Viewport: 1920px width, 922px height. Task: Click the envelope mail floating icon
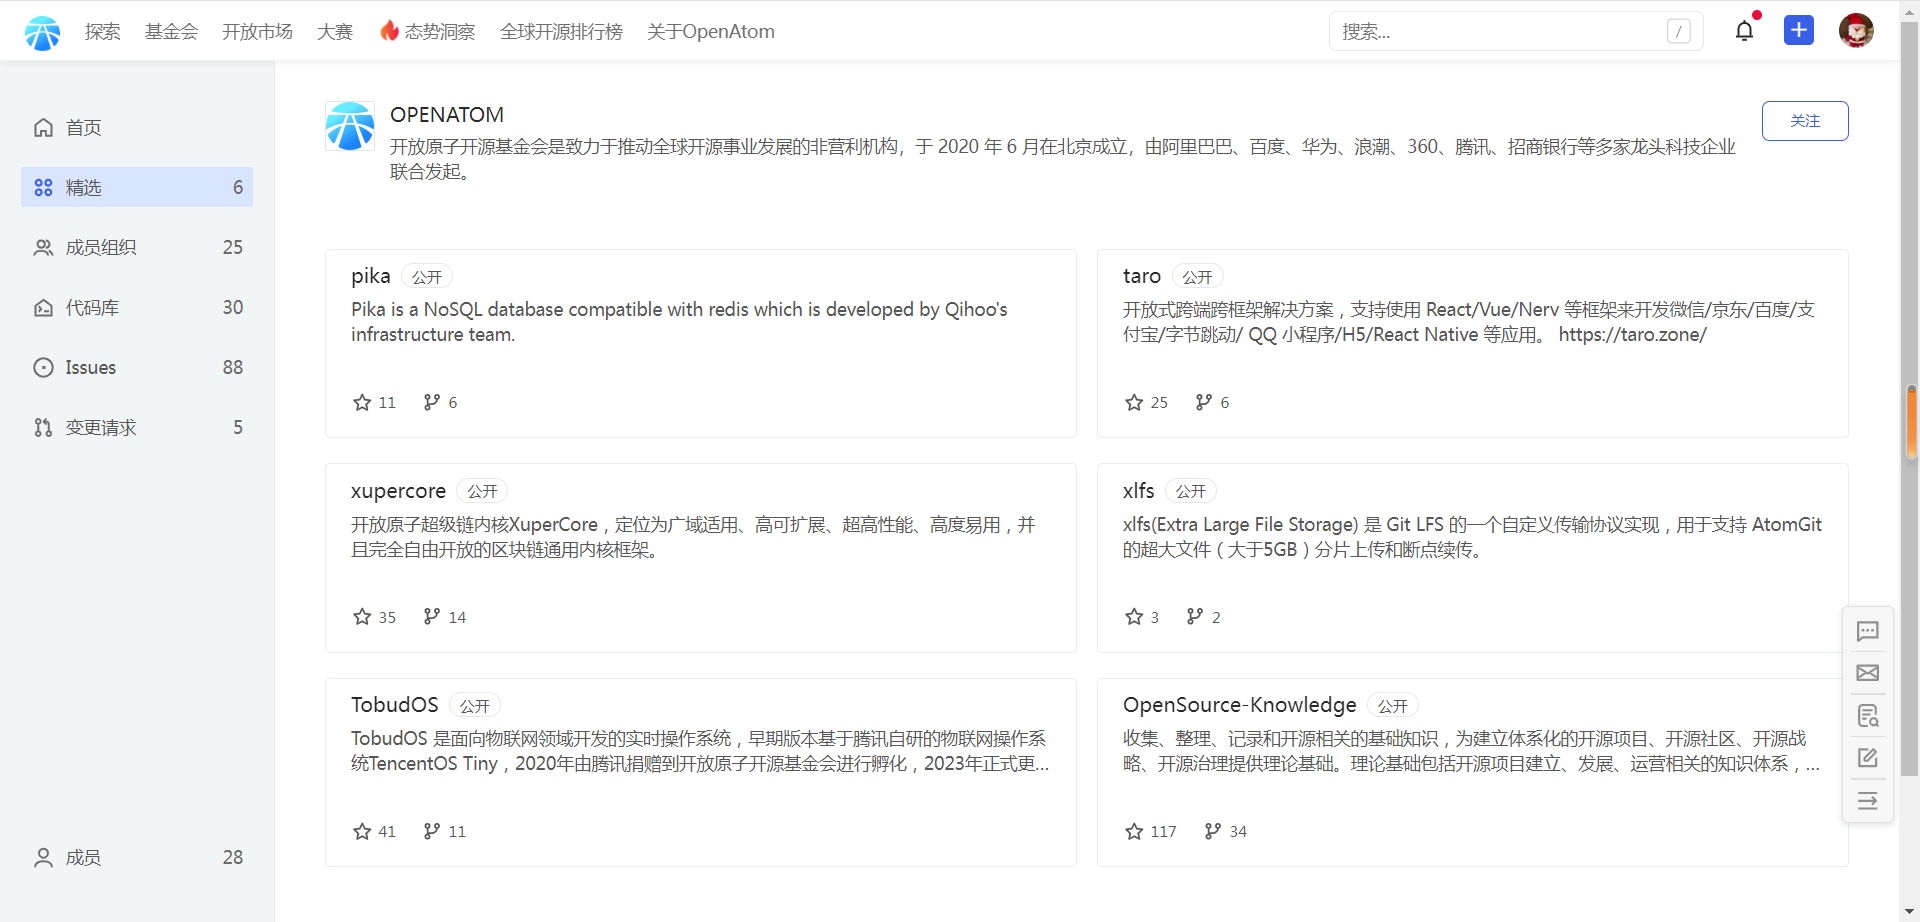coord(1867,673)
